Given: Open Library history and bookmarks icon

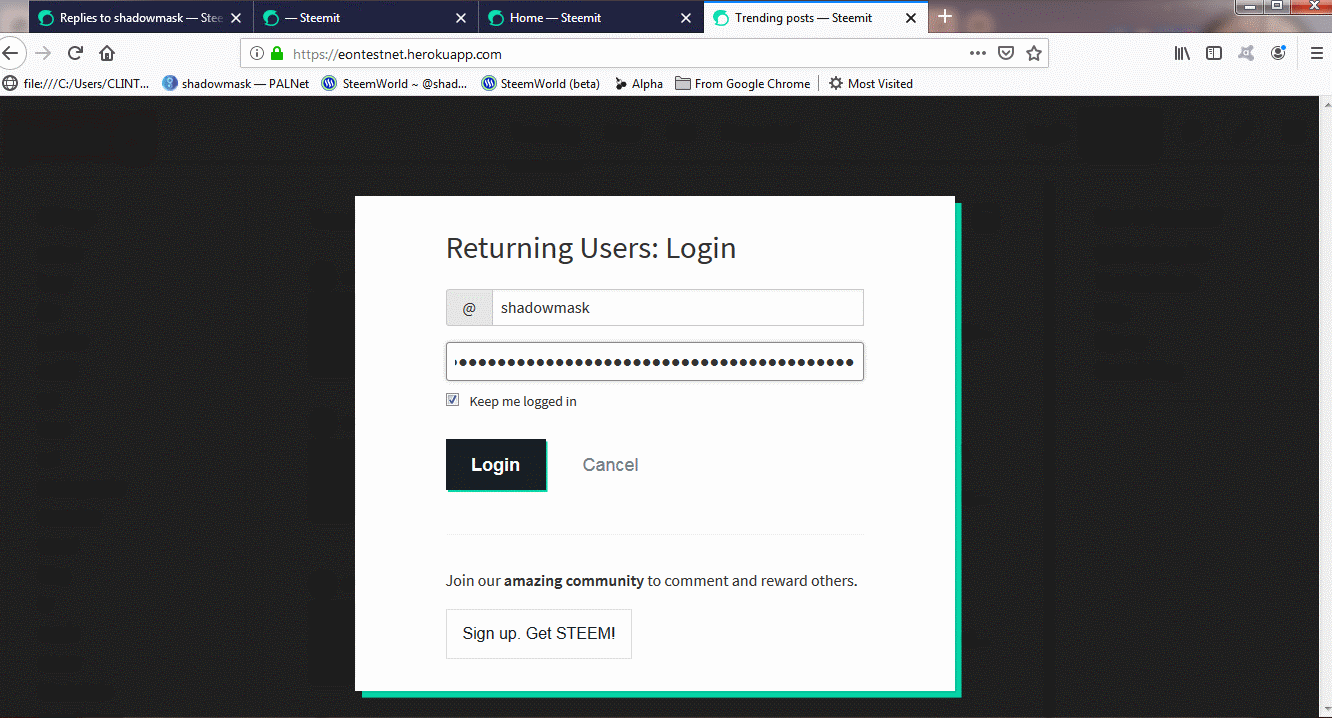Looking at the screenshot, I should click(x=1182, y=54).
